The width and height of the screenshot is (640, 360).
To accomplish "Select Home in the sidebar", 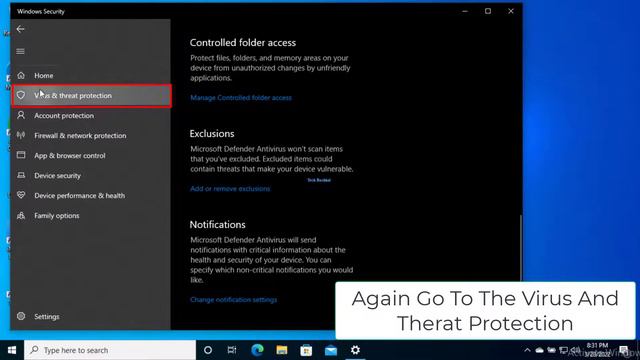I will (x=91, y=76).
